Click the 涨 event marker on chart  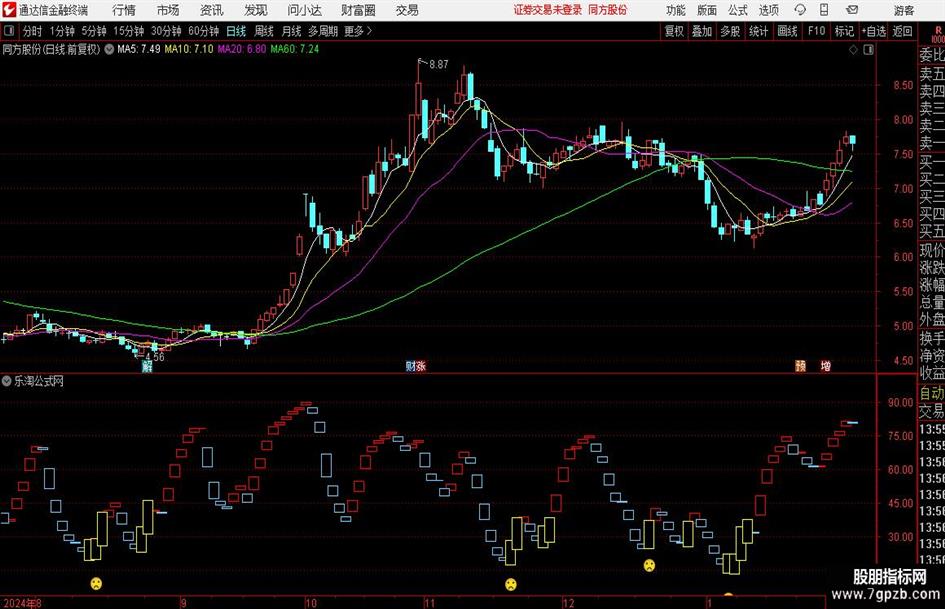tap(421, 366)
